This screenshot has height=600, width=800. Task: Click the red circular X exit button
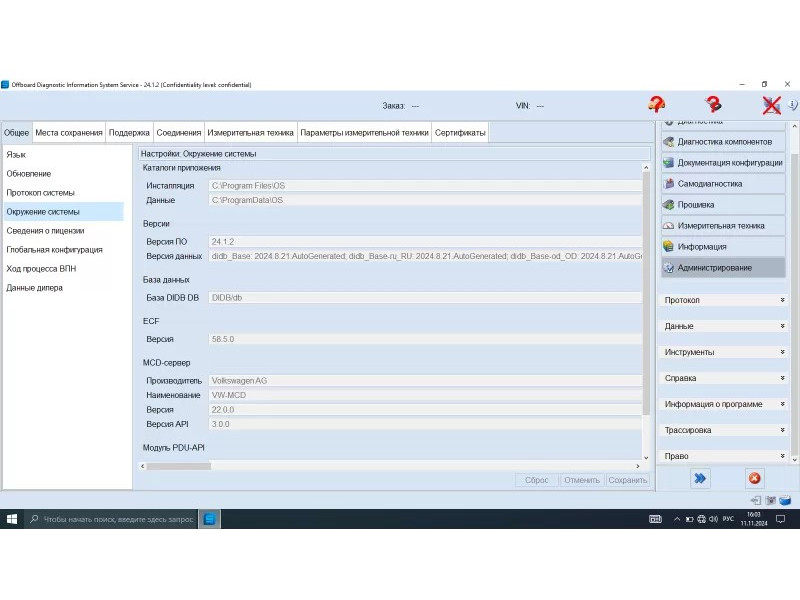[754, 478]
